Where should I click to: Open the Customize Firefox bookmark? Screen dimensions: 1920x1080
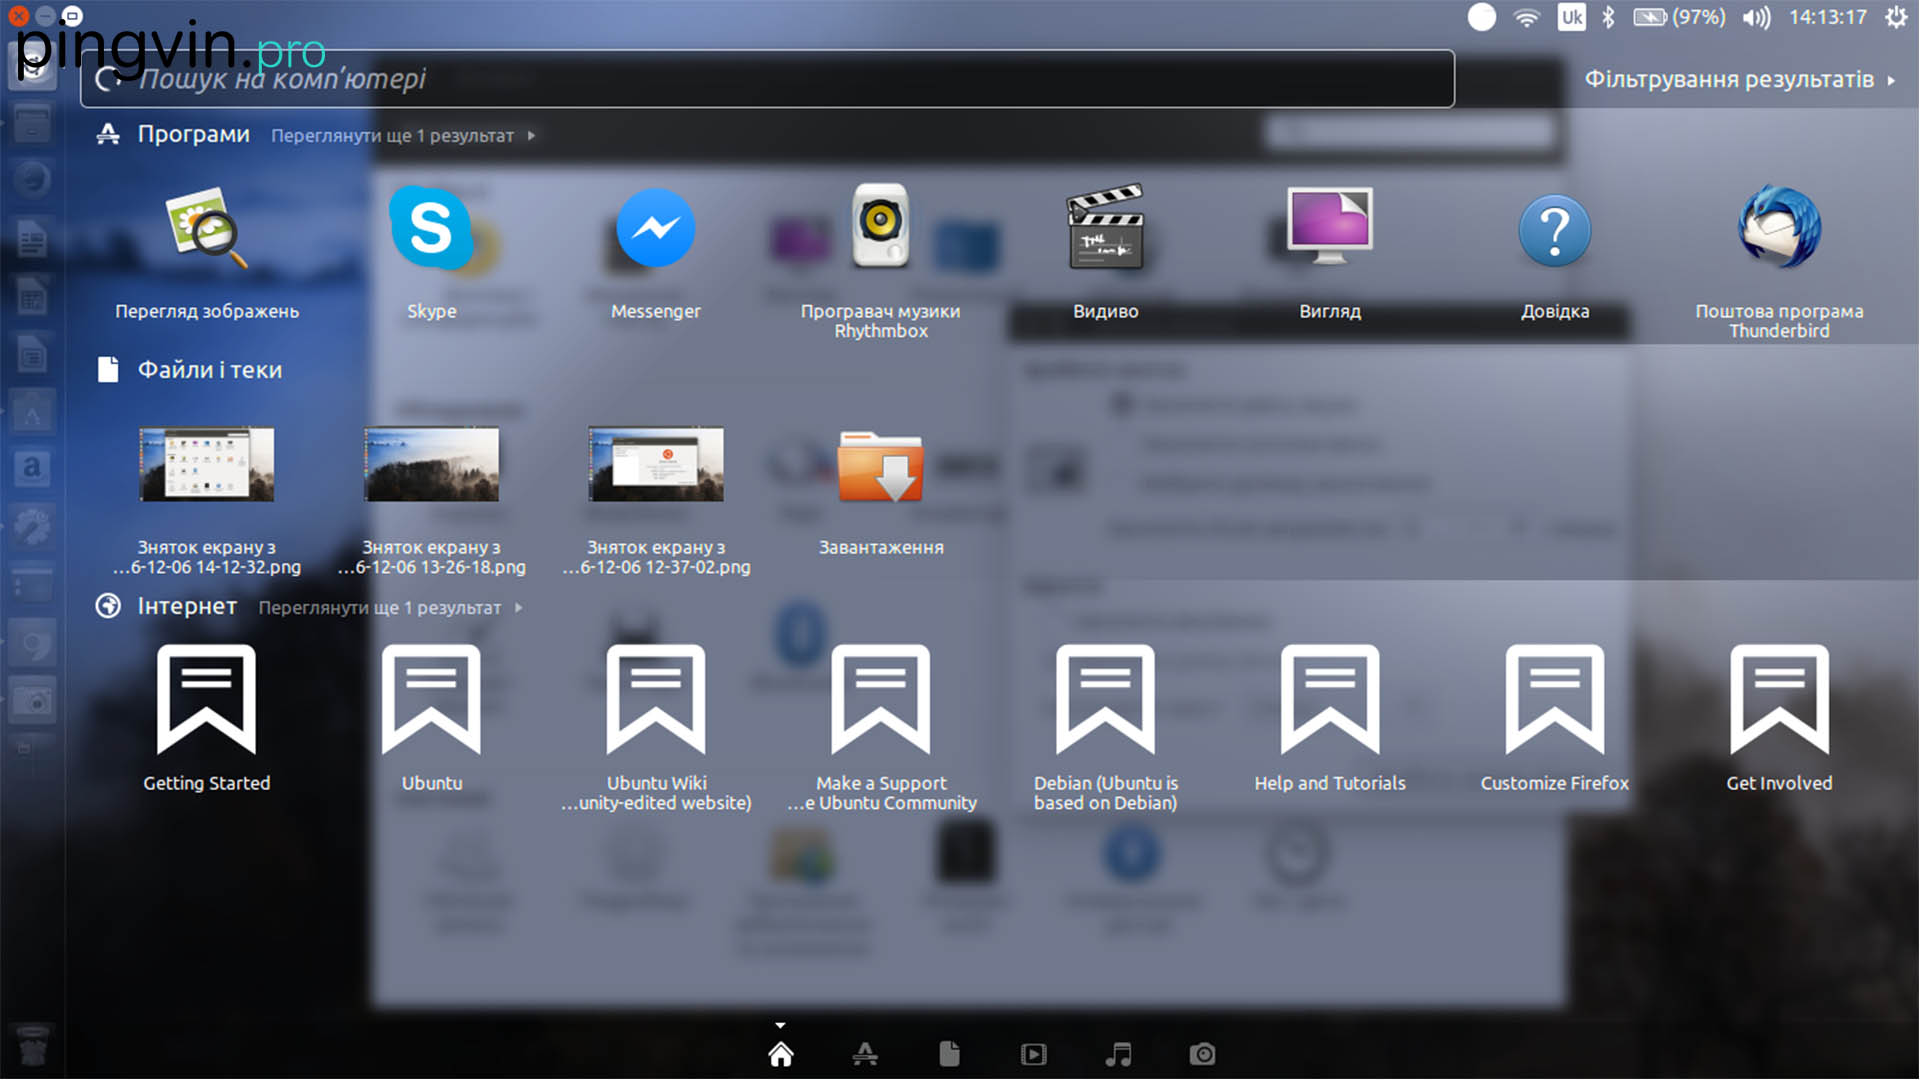pos(1555,700)
